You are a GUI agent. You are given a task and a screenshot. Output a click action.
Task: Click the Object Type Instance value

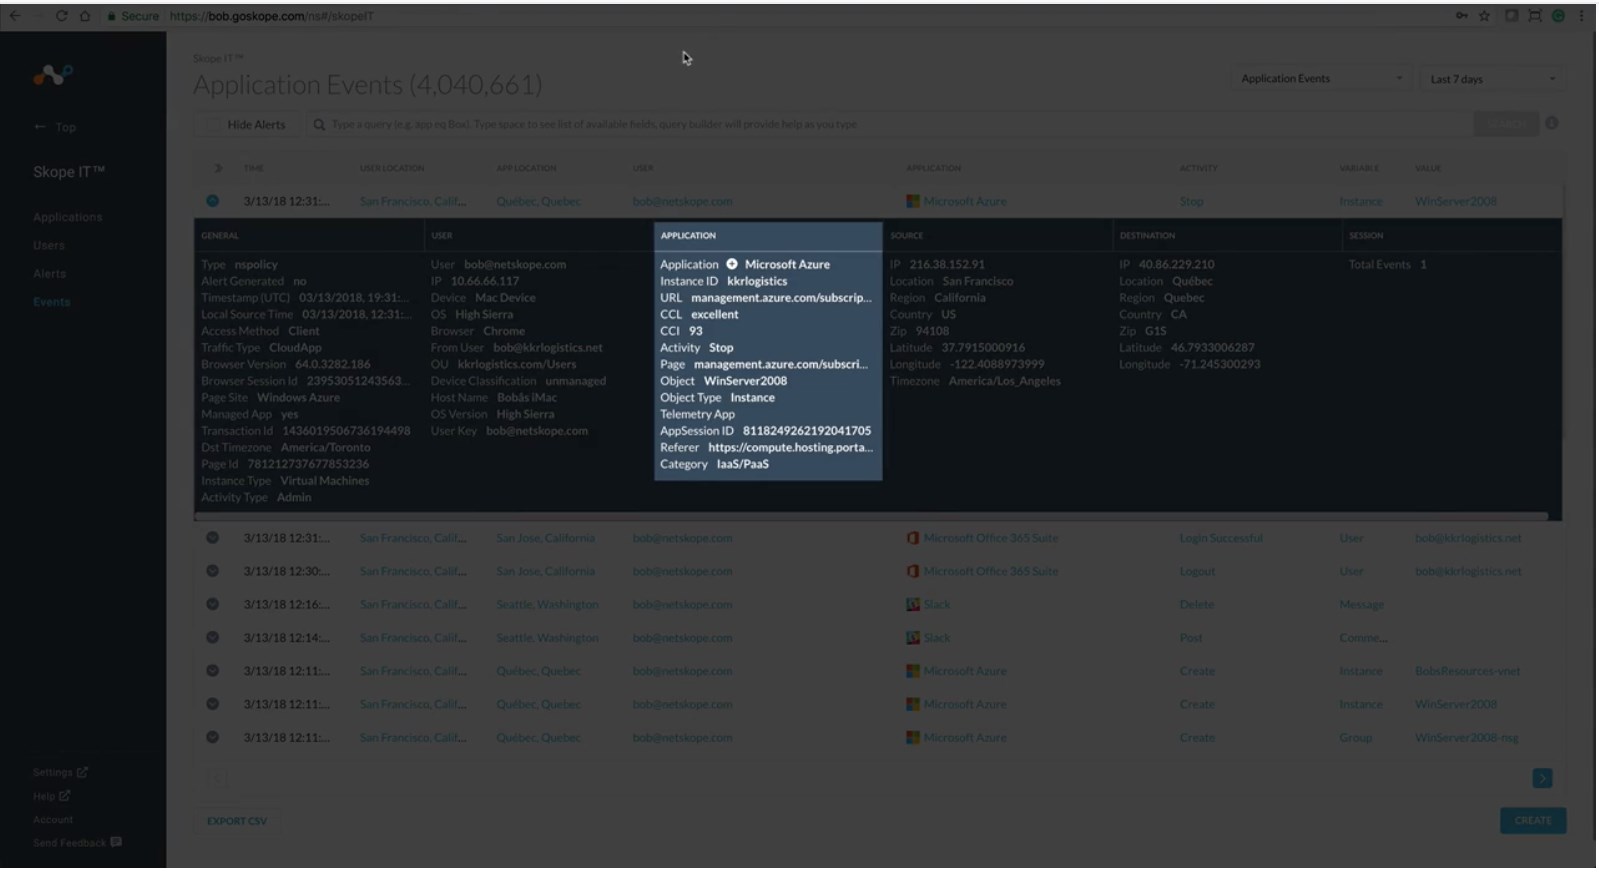tap(752, 397)
